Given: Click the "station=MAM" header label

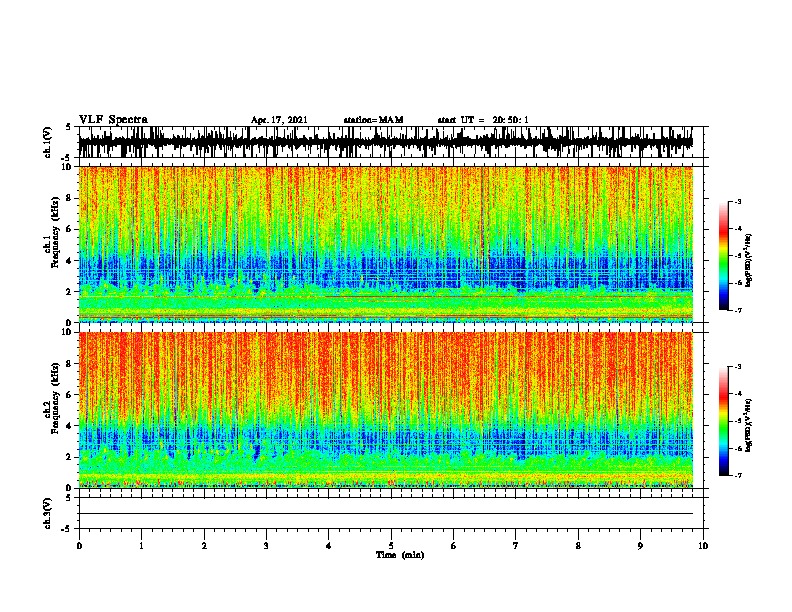Looking at the screenshot, I should click(x=373, y=120).
